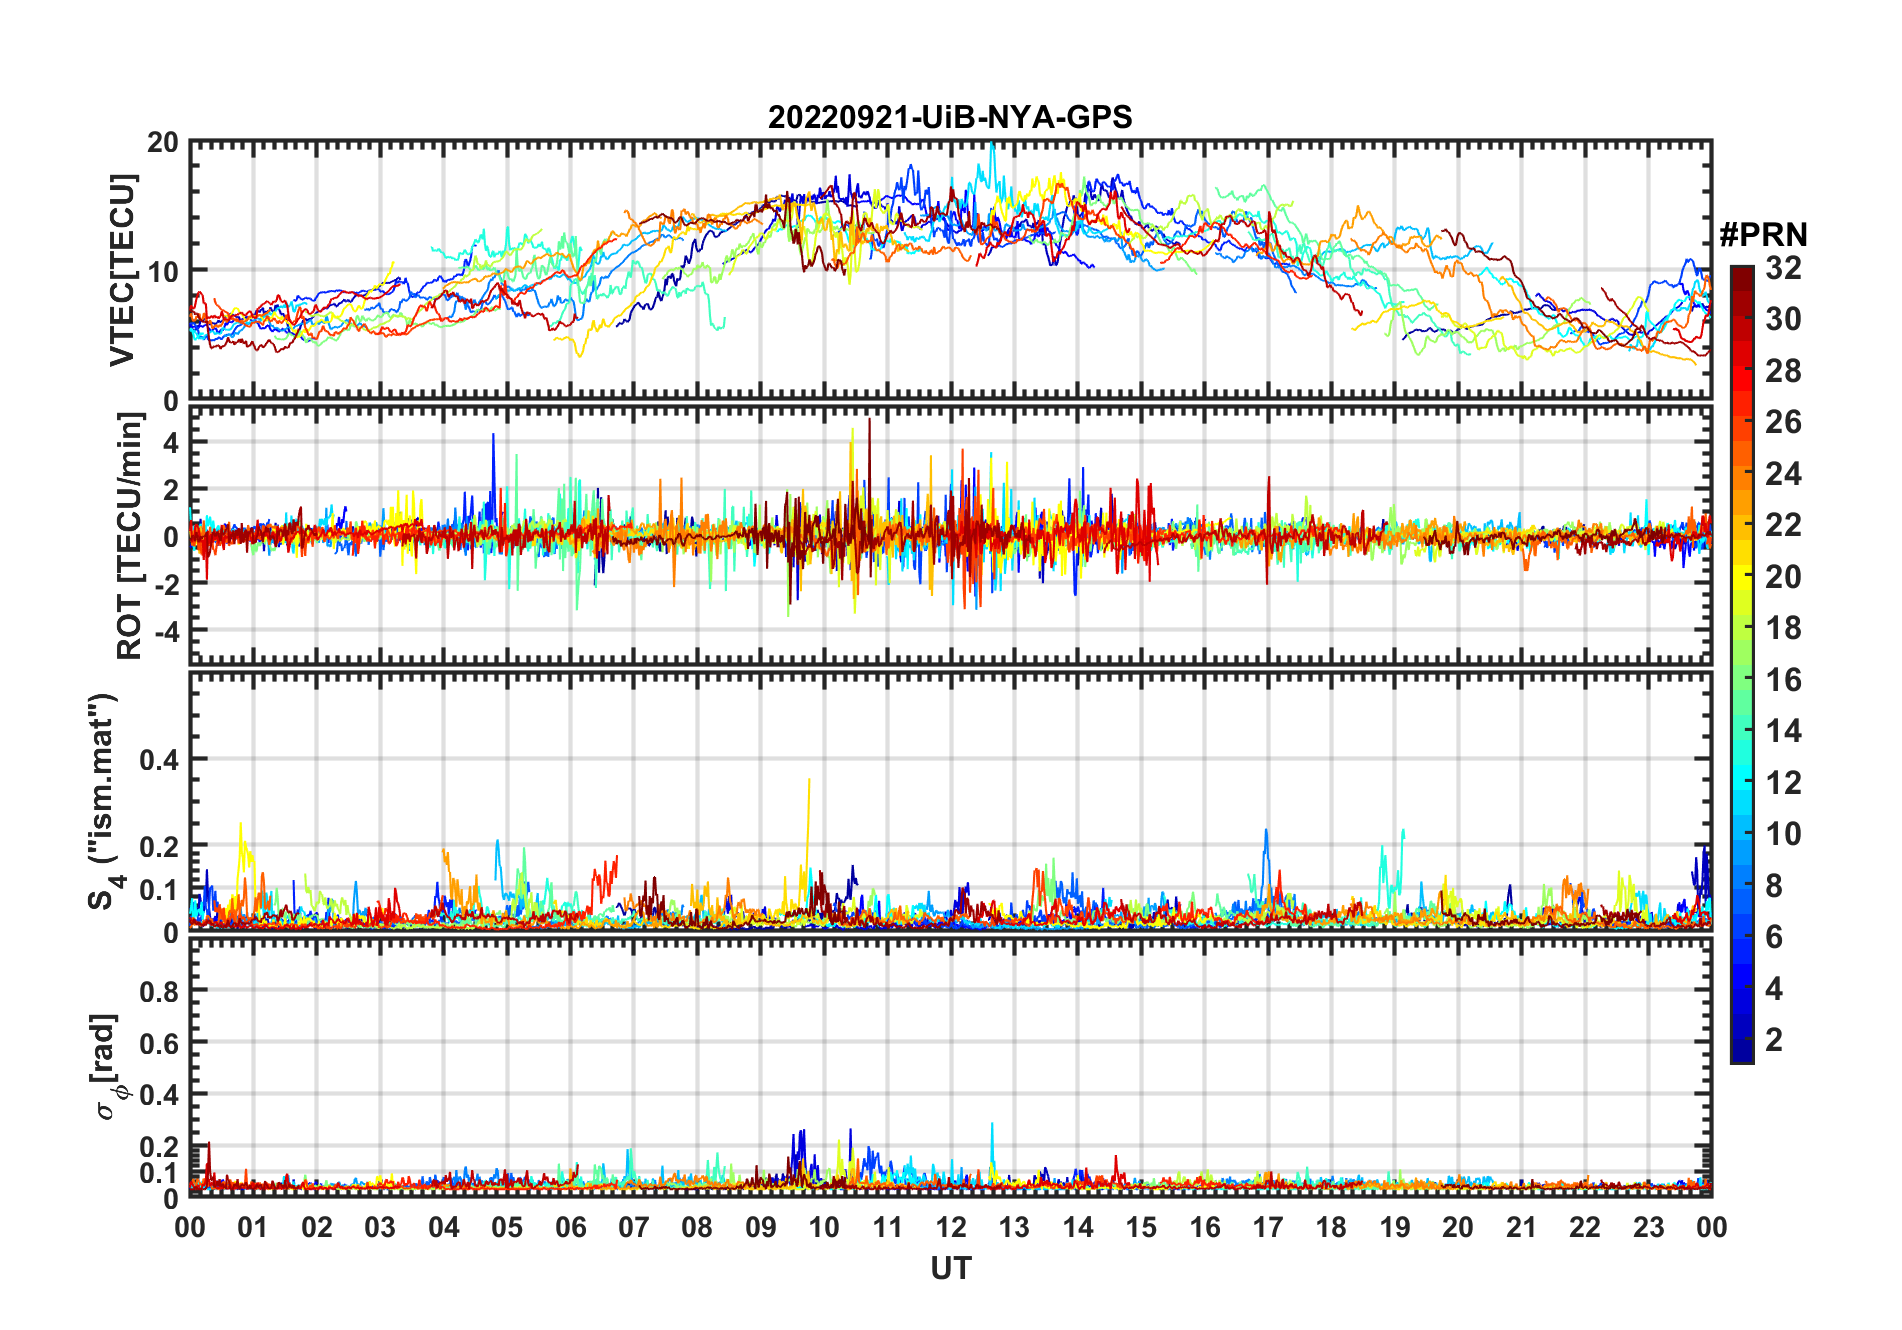Click x-axis tick label 19

pyautogui.click(x=1395, y=1227)
